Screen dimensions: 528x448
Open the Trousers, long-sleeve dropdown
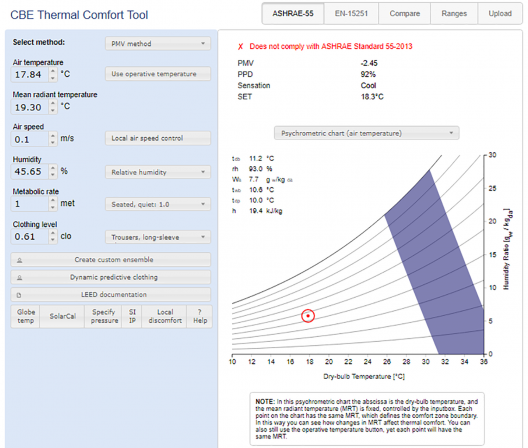158,237
